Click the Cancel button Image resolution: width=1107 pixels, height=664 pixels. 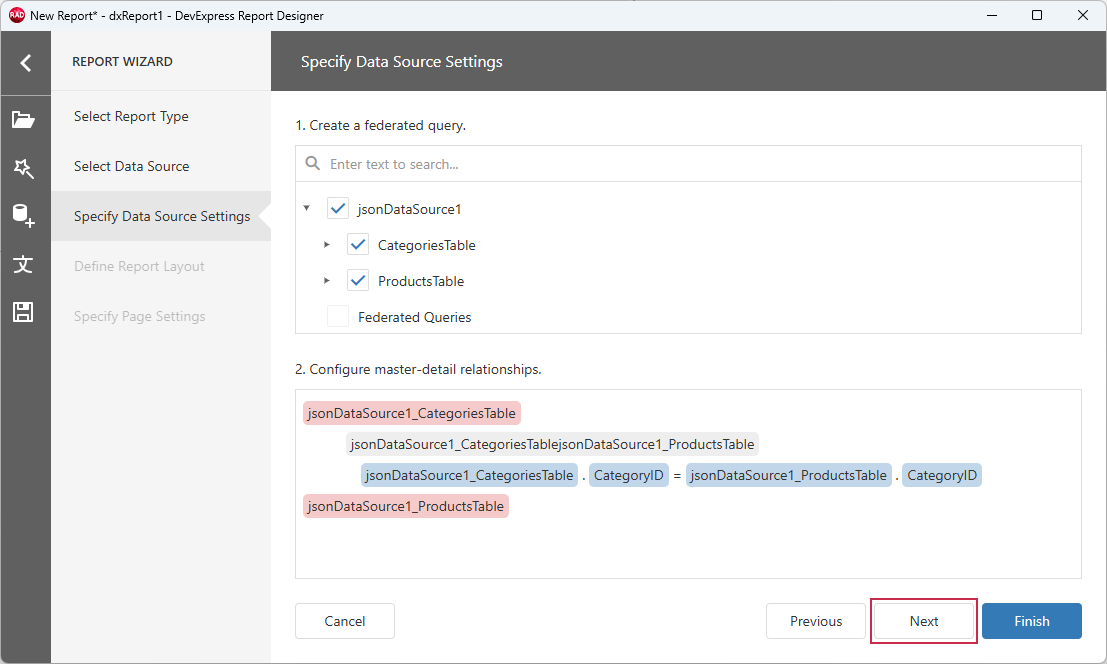(x=345, y=621)
